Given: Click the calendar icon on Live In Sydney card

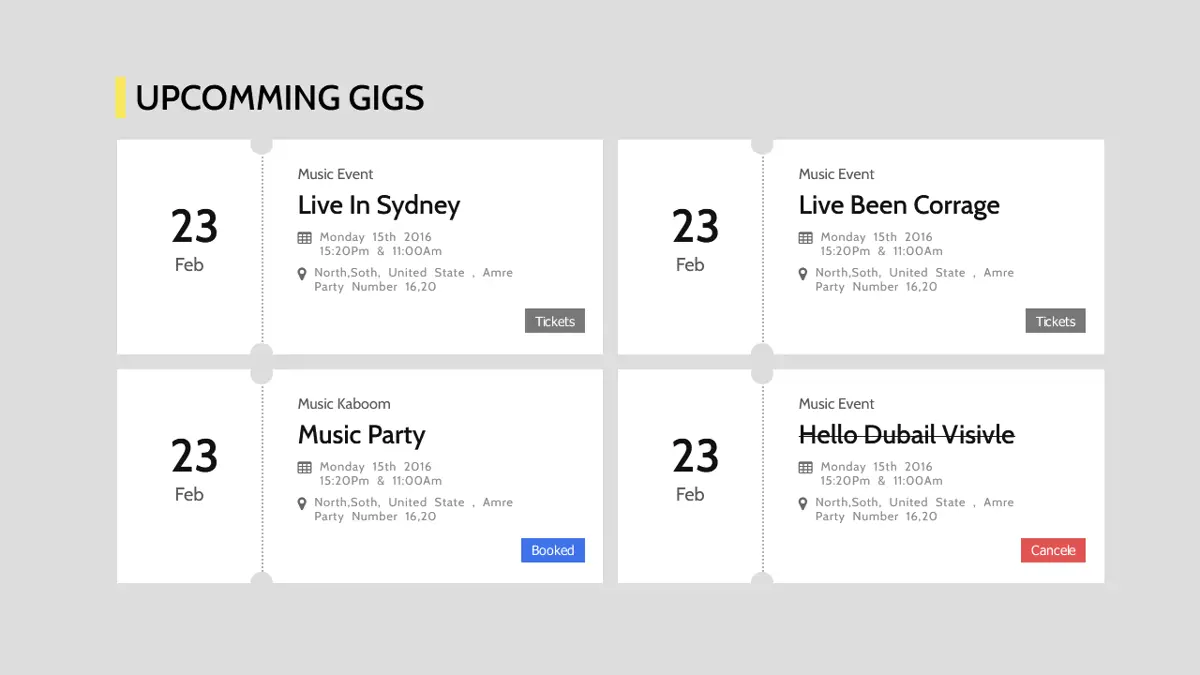Looking at the screenshot, I should tap(302, 237).
